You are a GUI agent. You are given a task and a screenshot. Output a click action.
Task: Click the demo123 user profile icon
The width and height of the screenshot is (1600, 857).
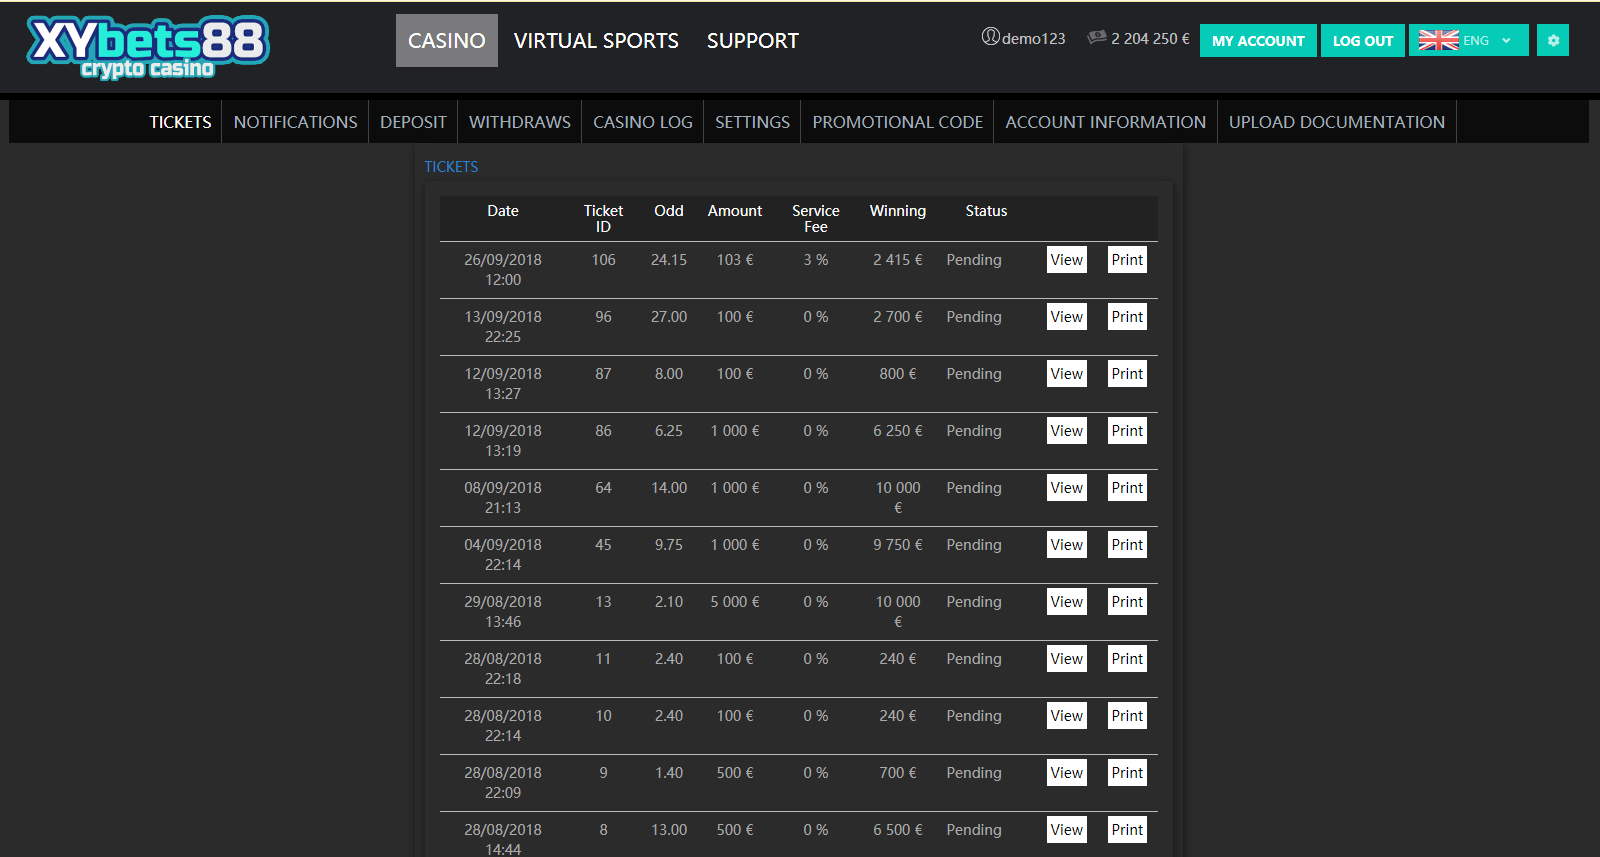click(990, 37)
